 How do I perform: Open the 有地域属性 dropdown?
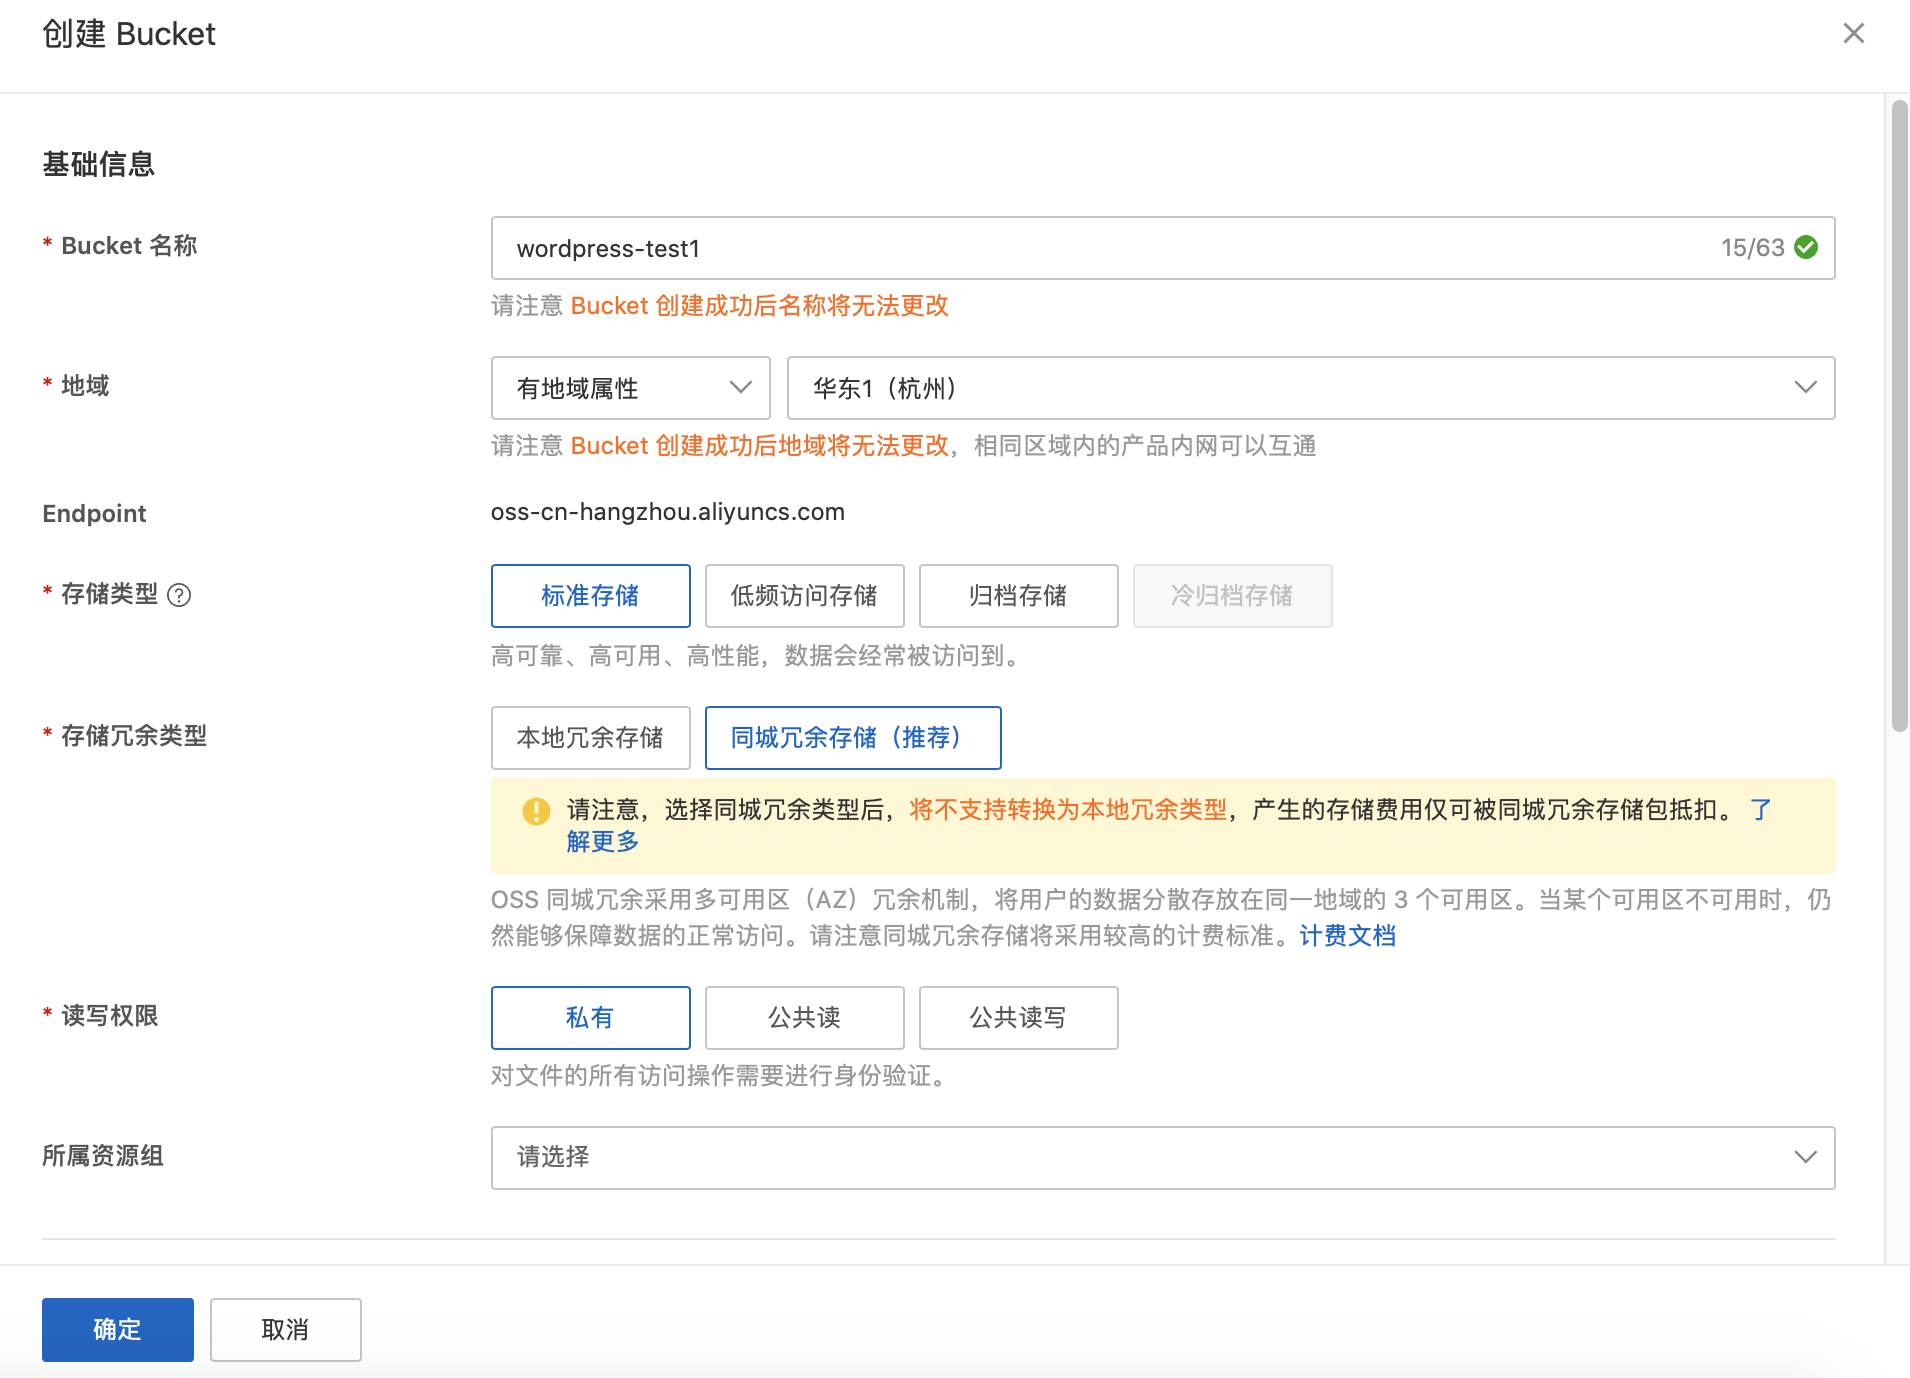point(630,388)
